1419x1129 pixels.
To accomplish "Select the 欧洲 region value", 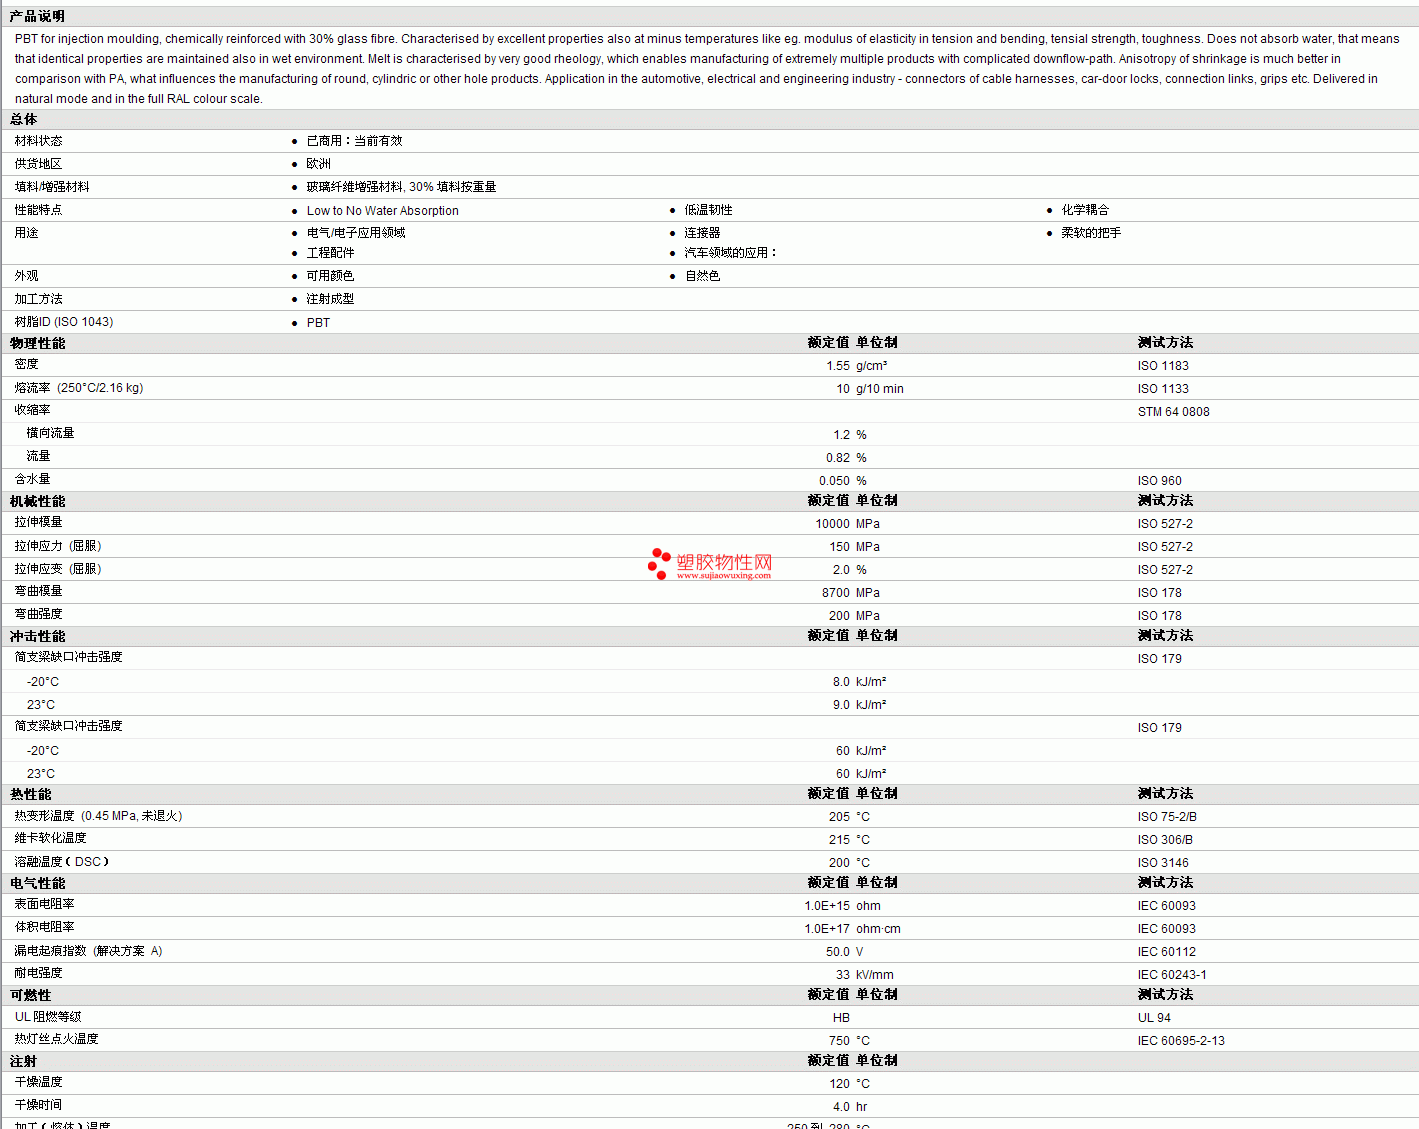I will 318,164.
